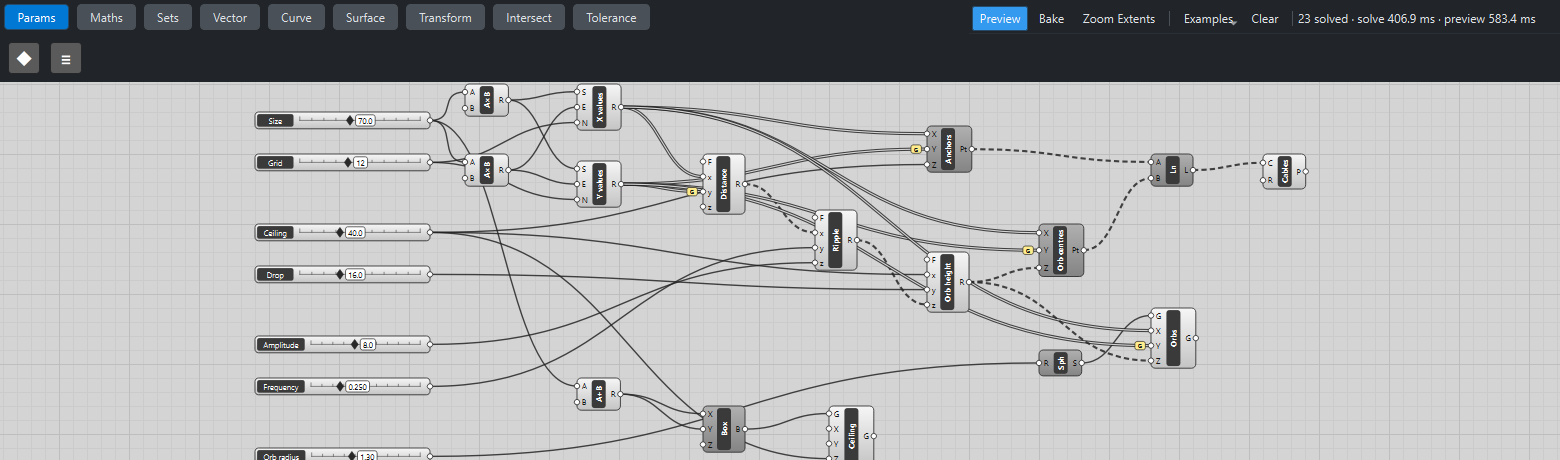
Task: Open the Params tab
Action: pos(35,17)
